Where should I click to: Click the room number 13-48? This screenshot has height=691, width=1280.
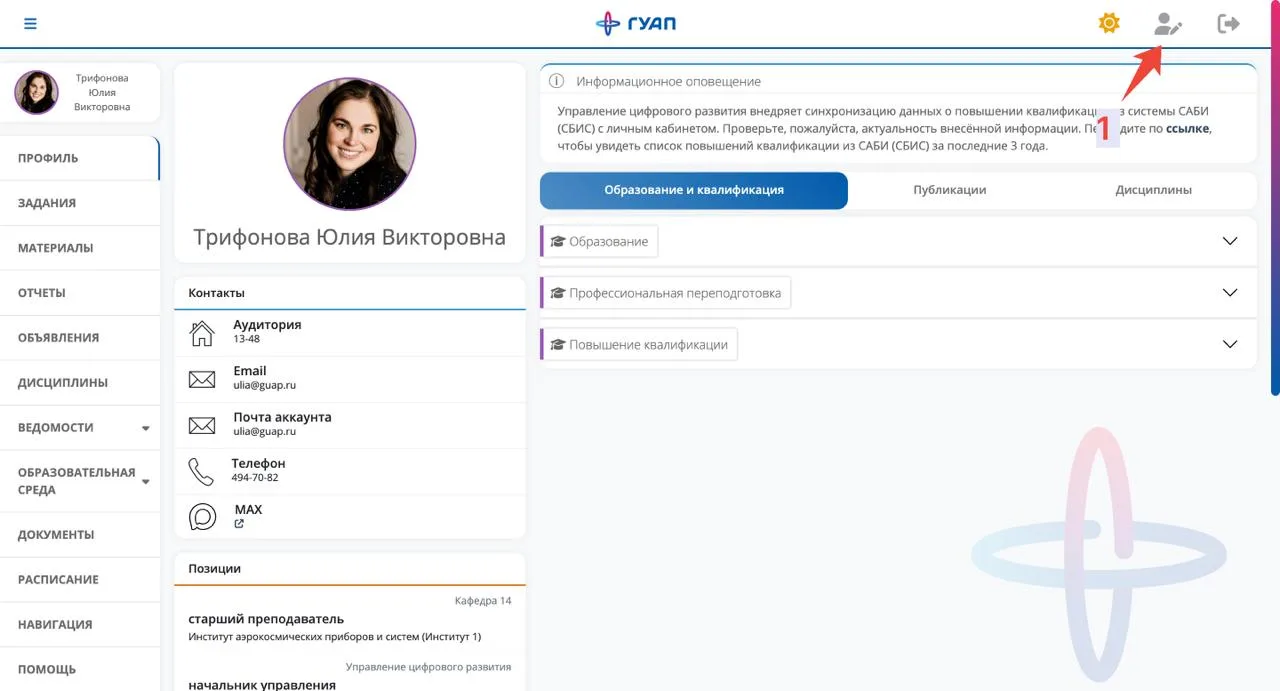(247, 340)
